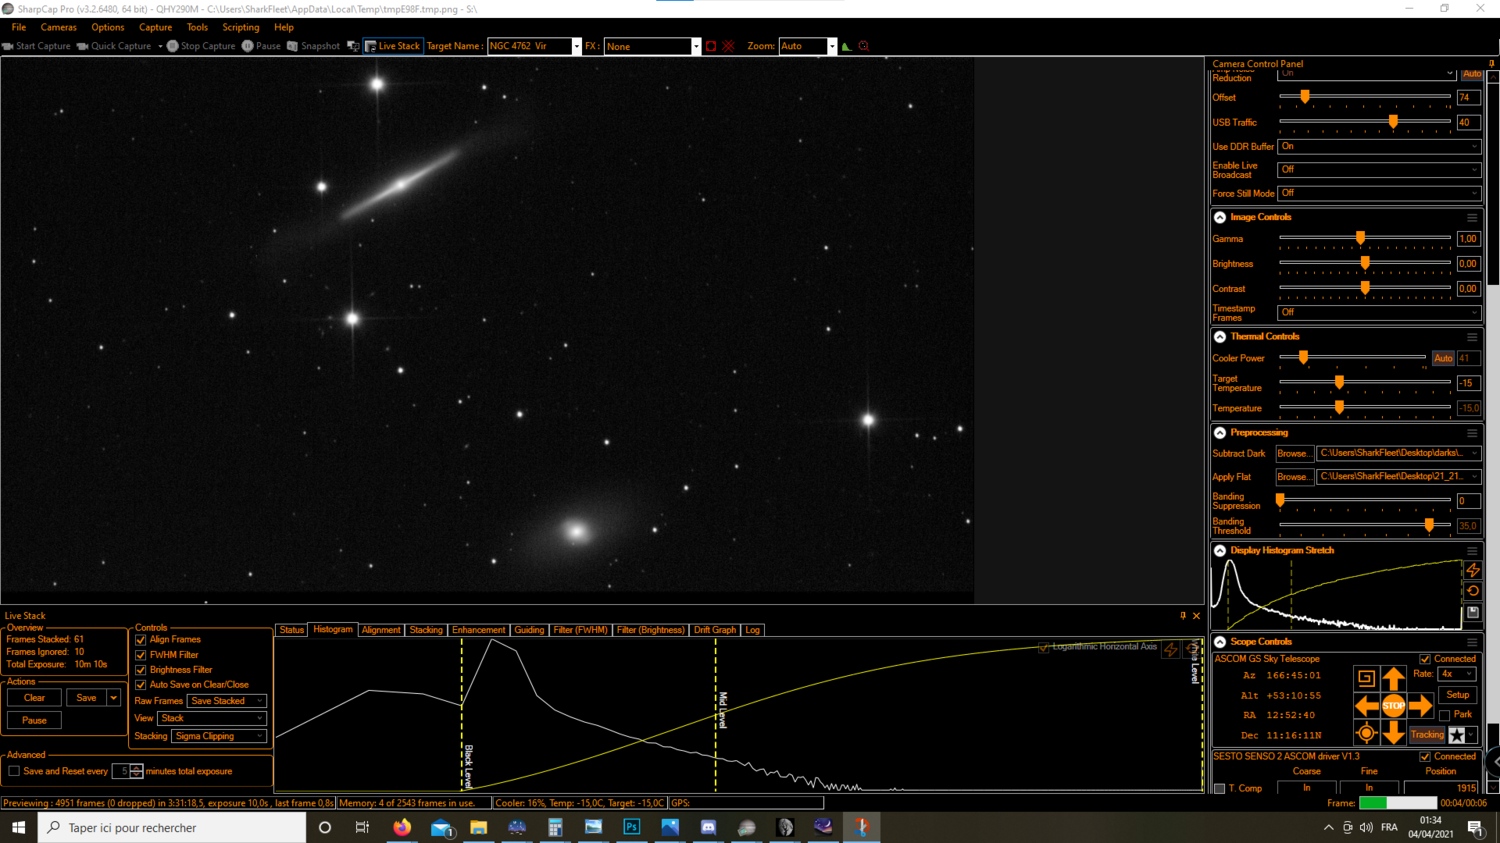Reset the histogram stretch with the circular arrow icon
Screen dimensions: 1500x843
1473,590
